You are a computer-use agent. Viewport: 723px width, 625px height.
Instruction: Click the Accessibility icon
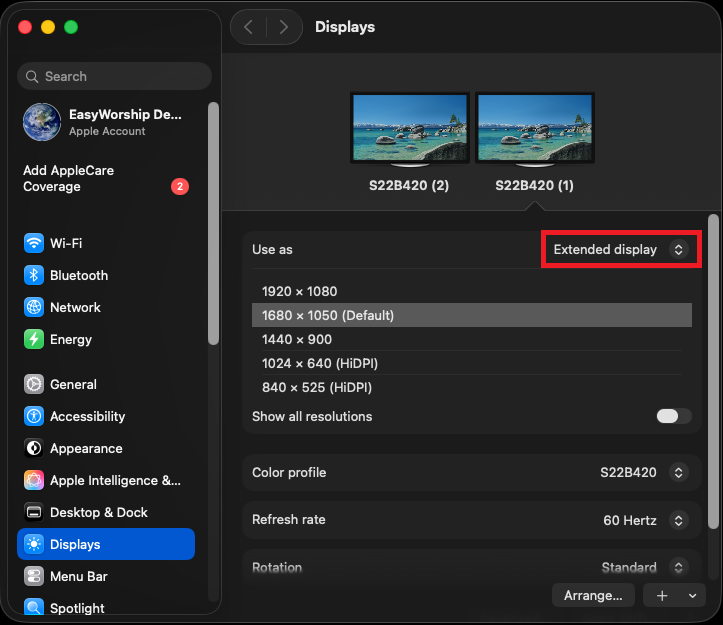pyautogui.click(x=34, y=416)
